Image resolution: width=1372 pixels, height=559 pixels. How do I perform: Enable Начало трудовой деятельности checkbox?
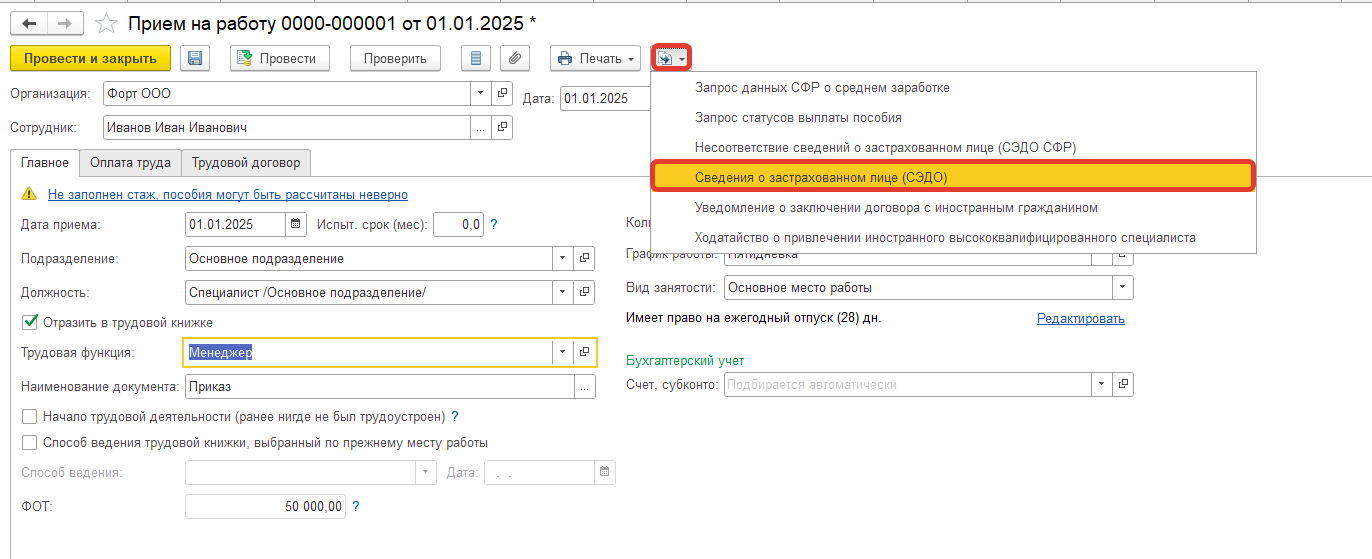(x=30, y=416)
